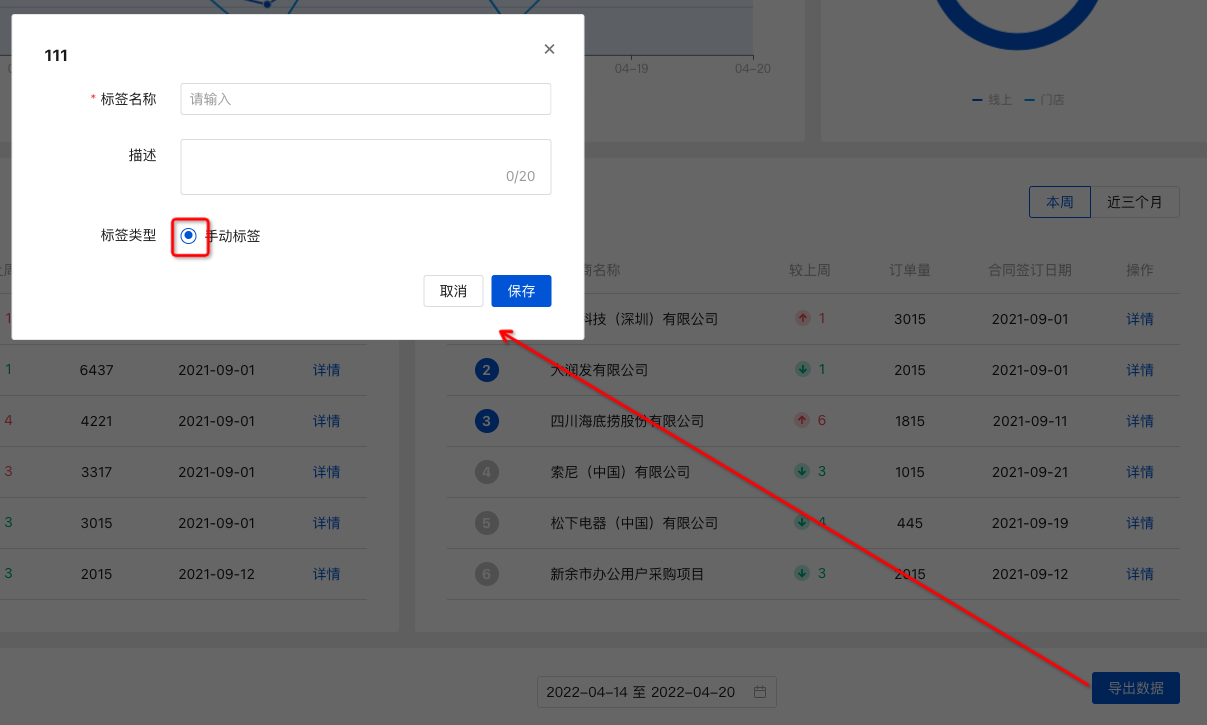Click the green down-arrow trend icon beside 索尼（中国）有限公司
The image size is (1207, 725).
[x=803, y=471]
